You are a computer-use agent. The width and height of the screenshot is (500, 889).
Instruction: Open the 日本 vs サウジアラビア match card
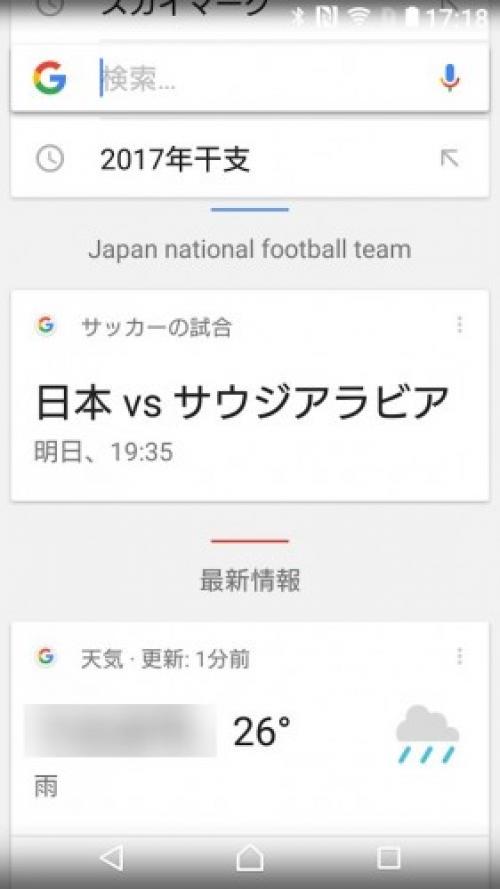250,396
